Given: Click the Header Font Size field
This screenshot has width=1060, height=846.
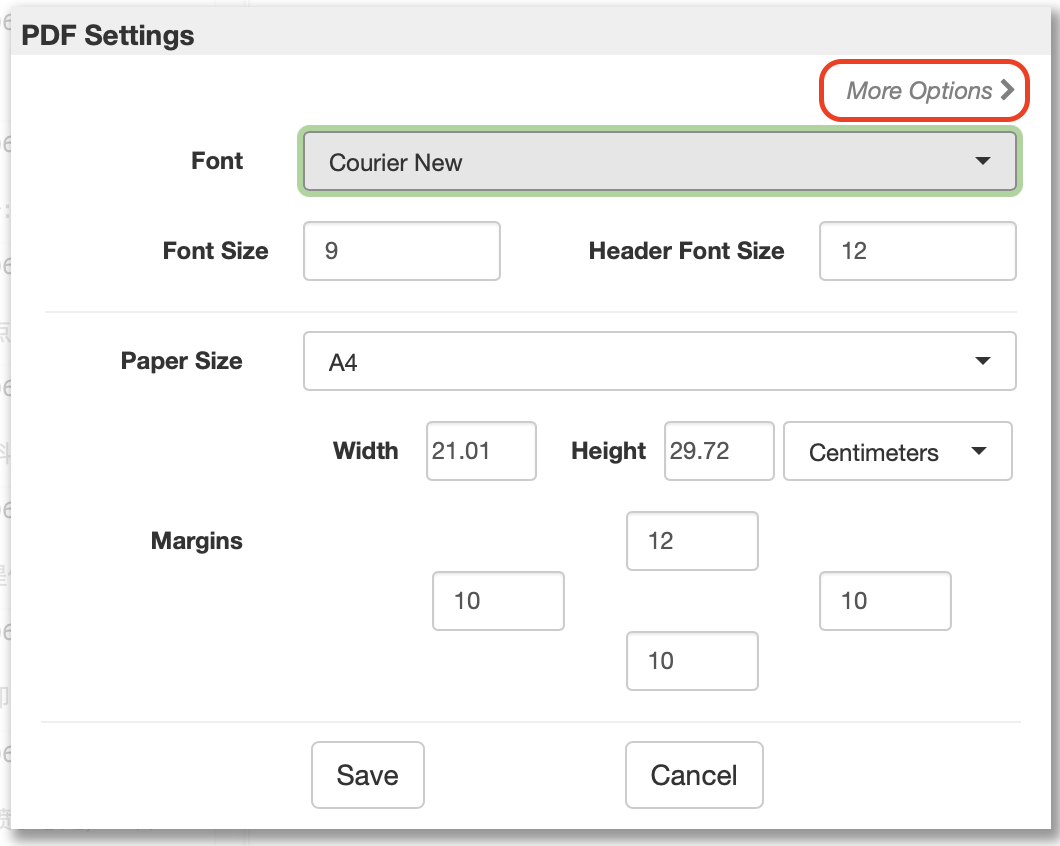Looking at the screenshot, I should click(917, 251).
